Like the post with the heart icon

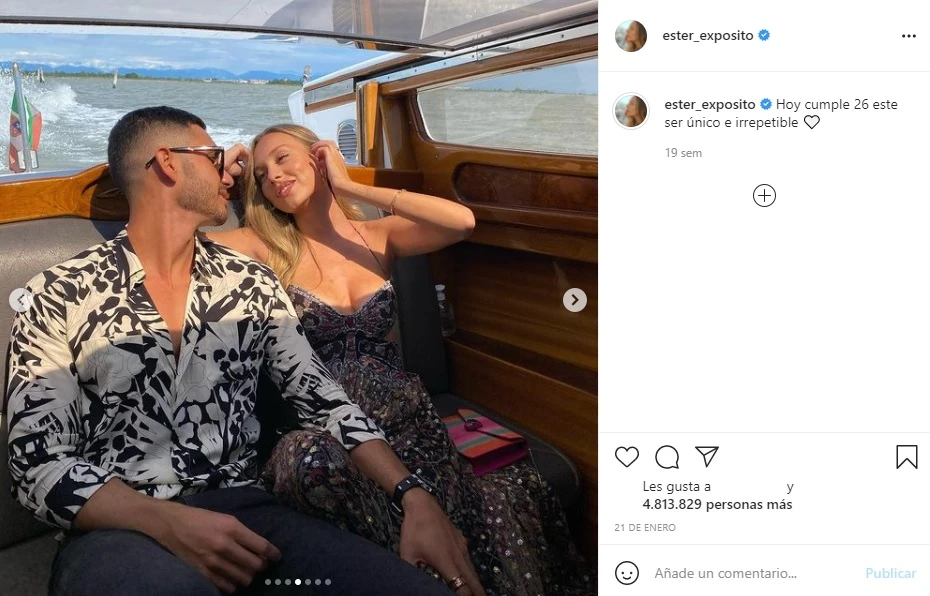(627, 457)
